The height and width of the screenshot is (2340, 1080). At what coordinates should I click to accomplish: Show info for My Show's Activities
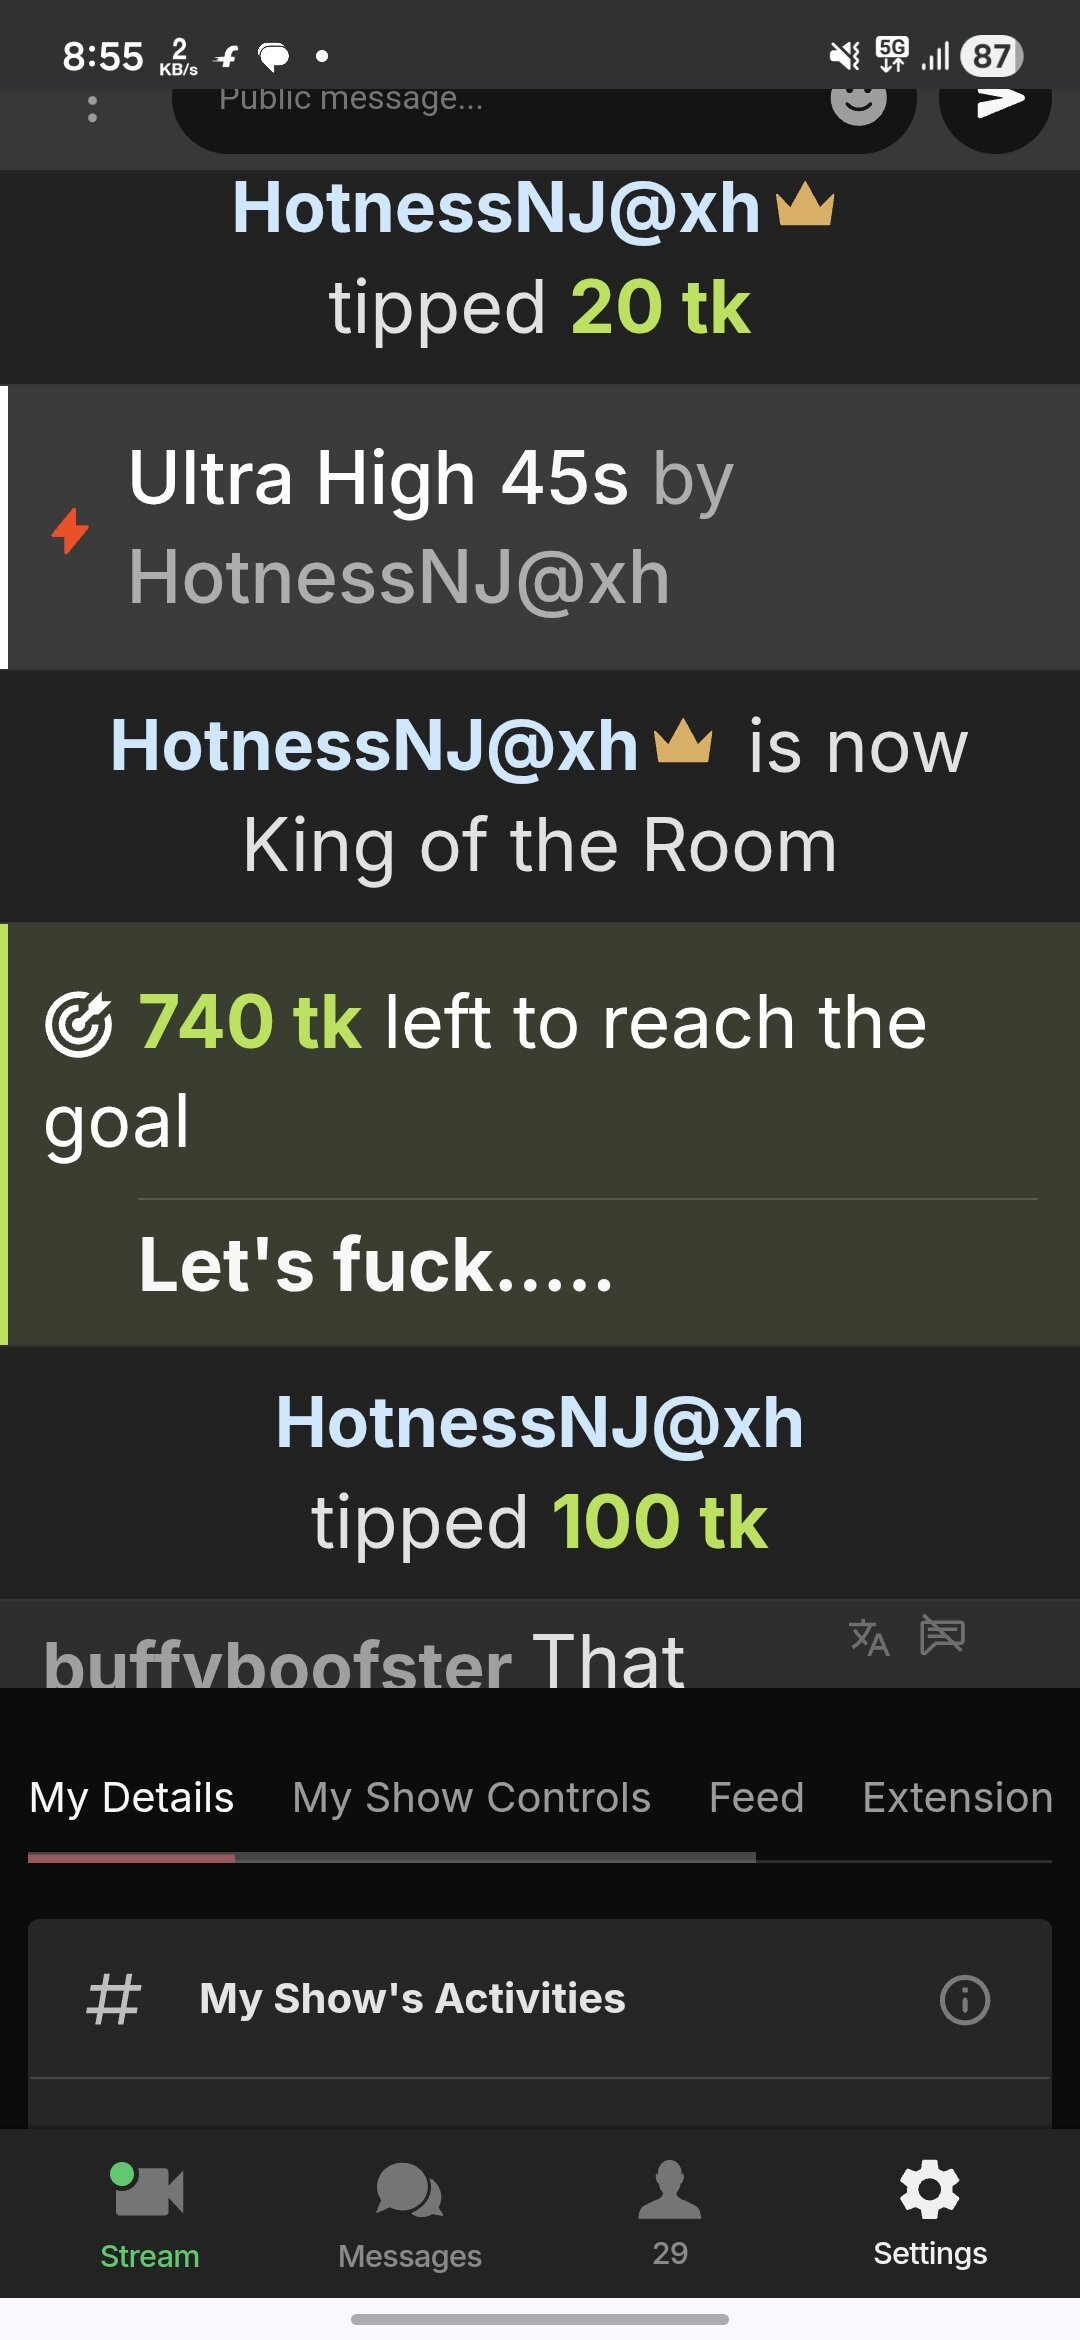coord(964,1999)
